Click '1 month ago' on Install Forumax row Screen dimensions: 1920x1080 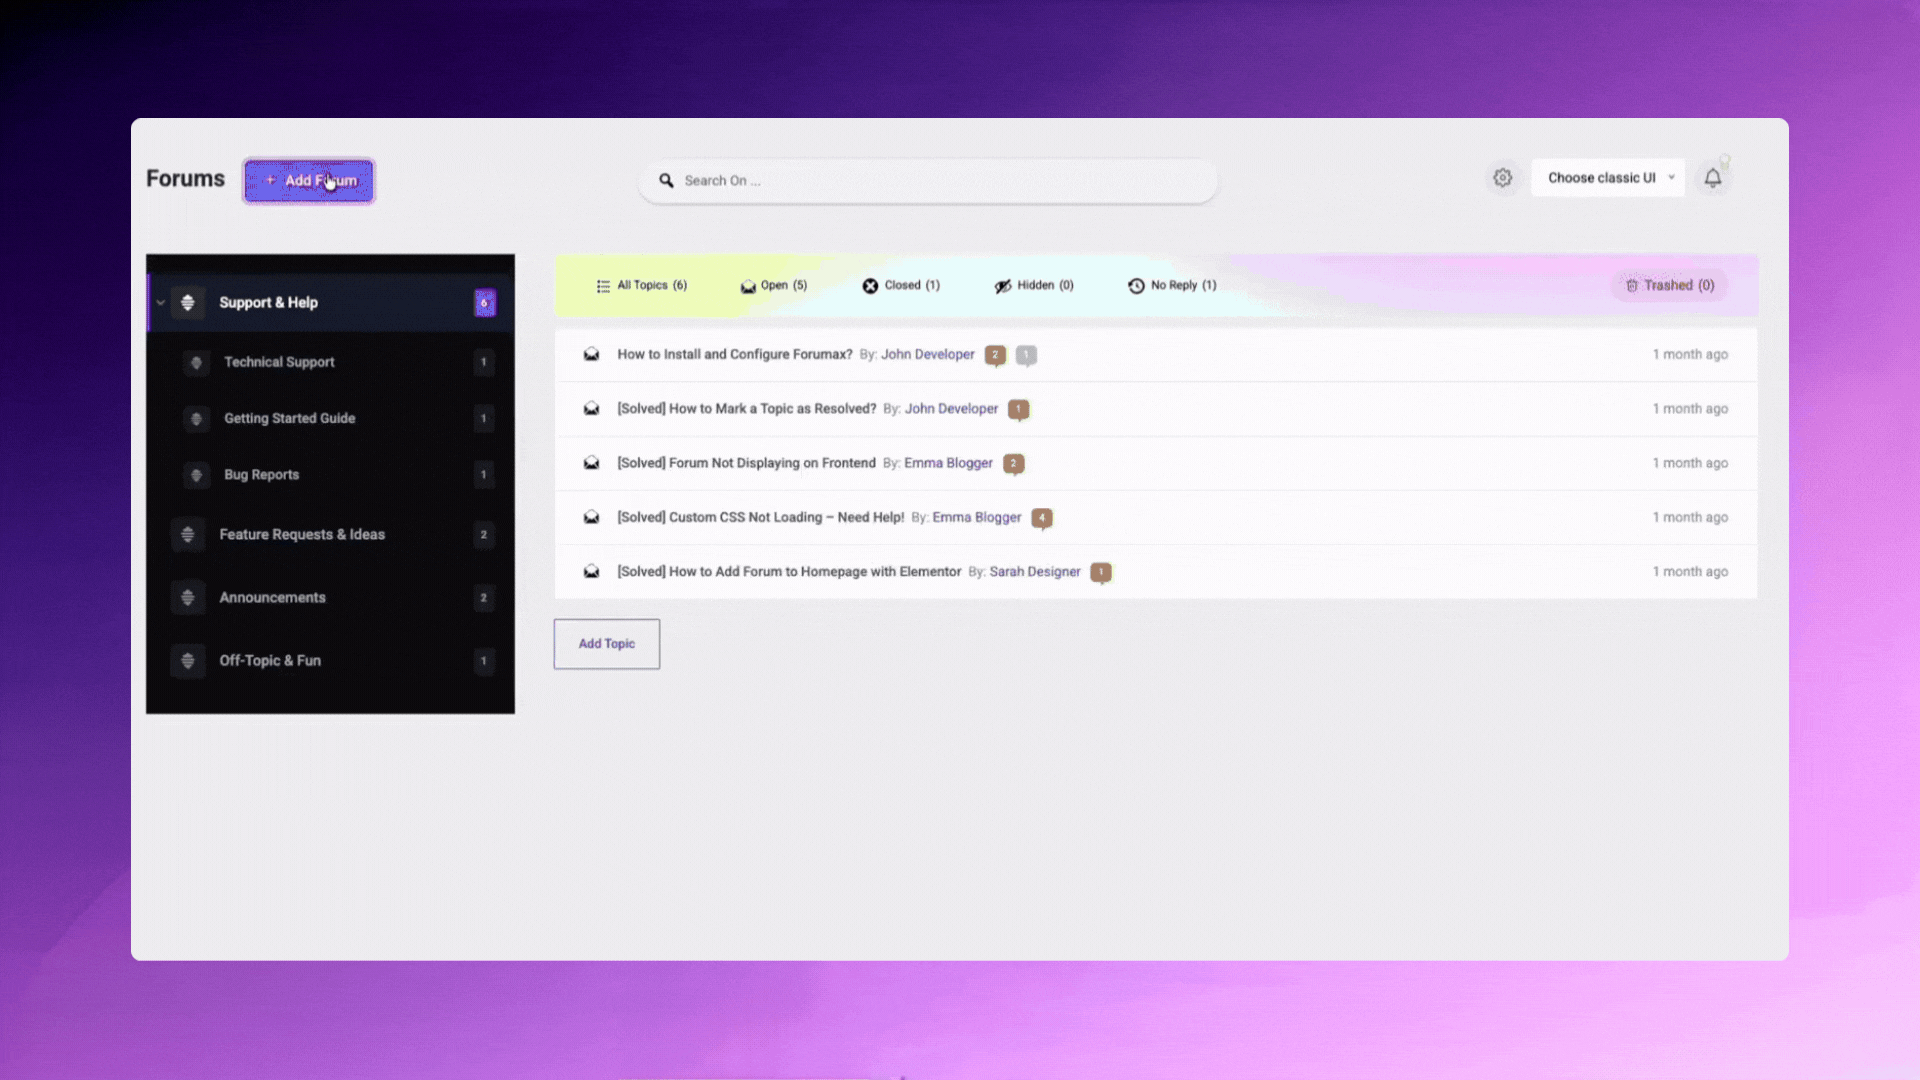tap(1690, 355)
